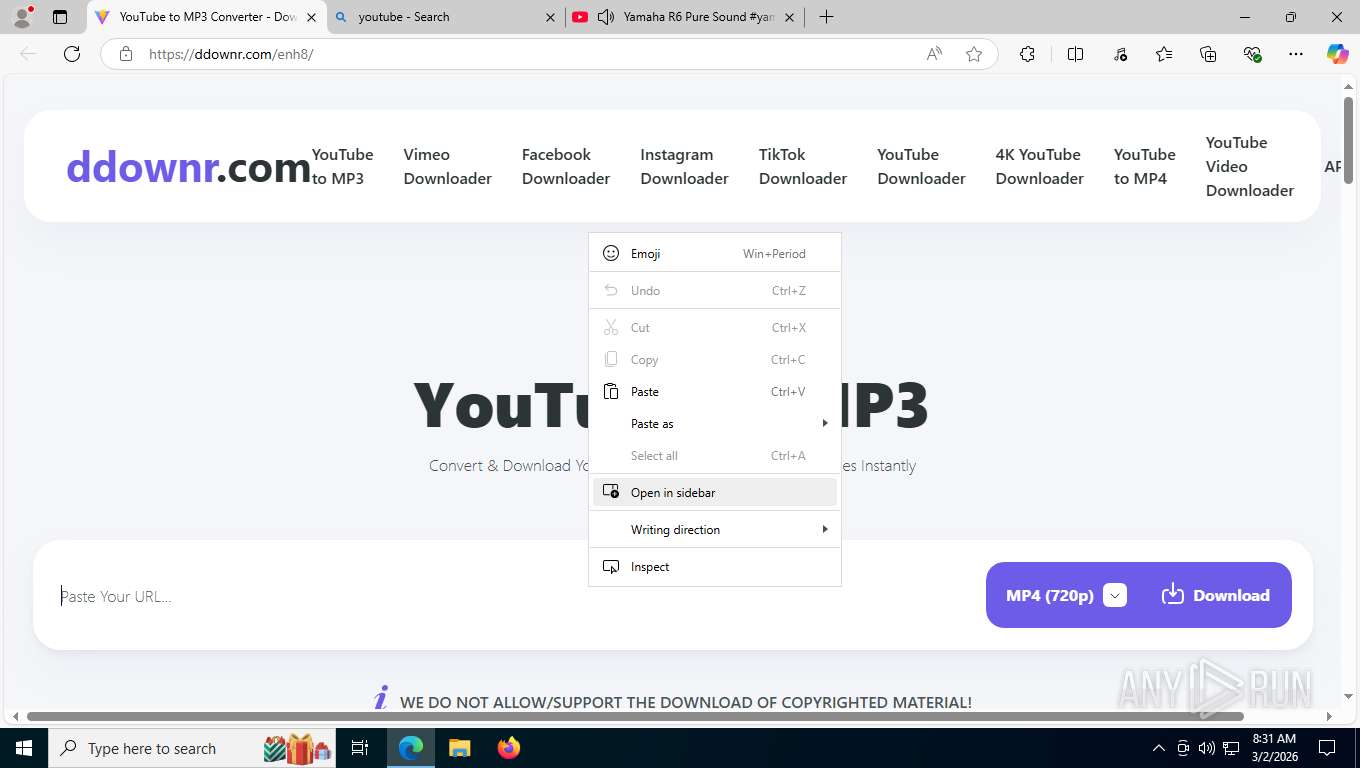Choose Cut from the context menu
1360x768 pixels.
coord(715,328)
